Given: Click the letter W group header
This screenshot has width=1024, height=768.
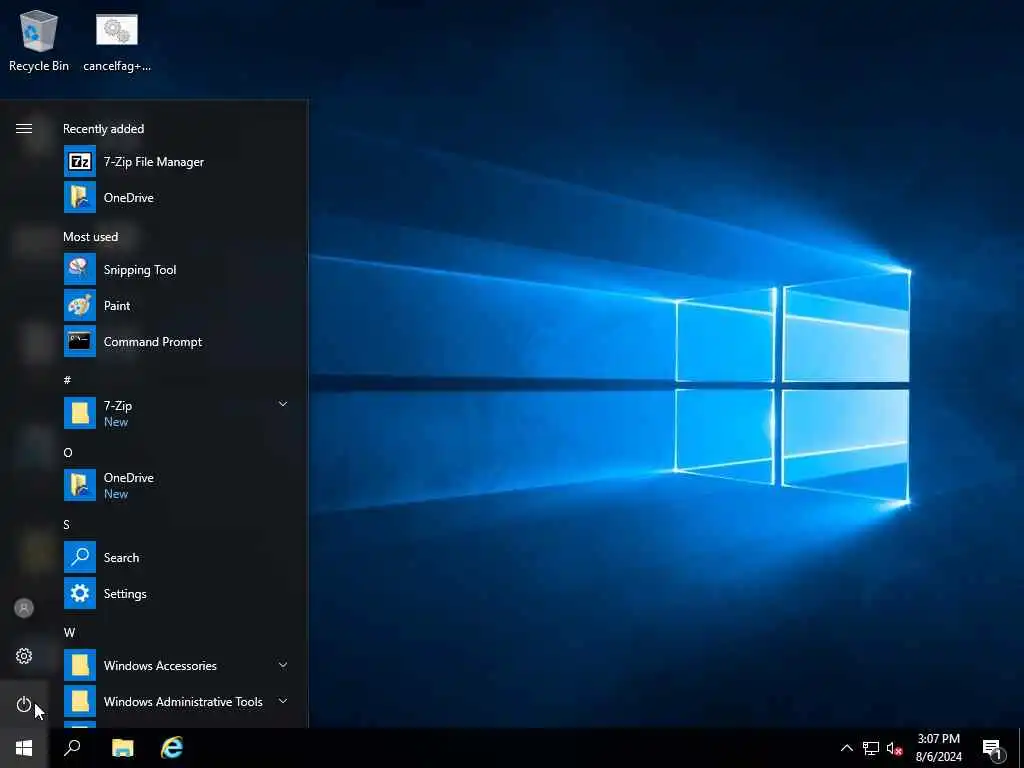Looking at the screenshot, I should tap(69, 632).
